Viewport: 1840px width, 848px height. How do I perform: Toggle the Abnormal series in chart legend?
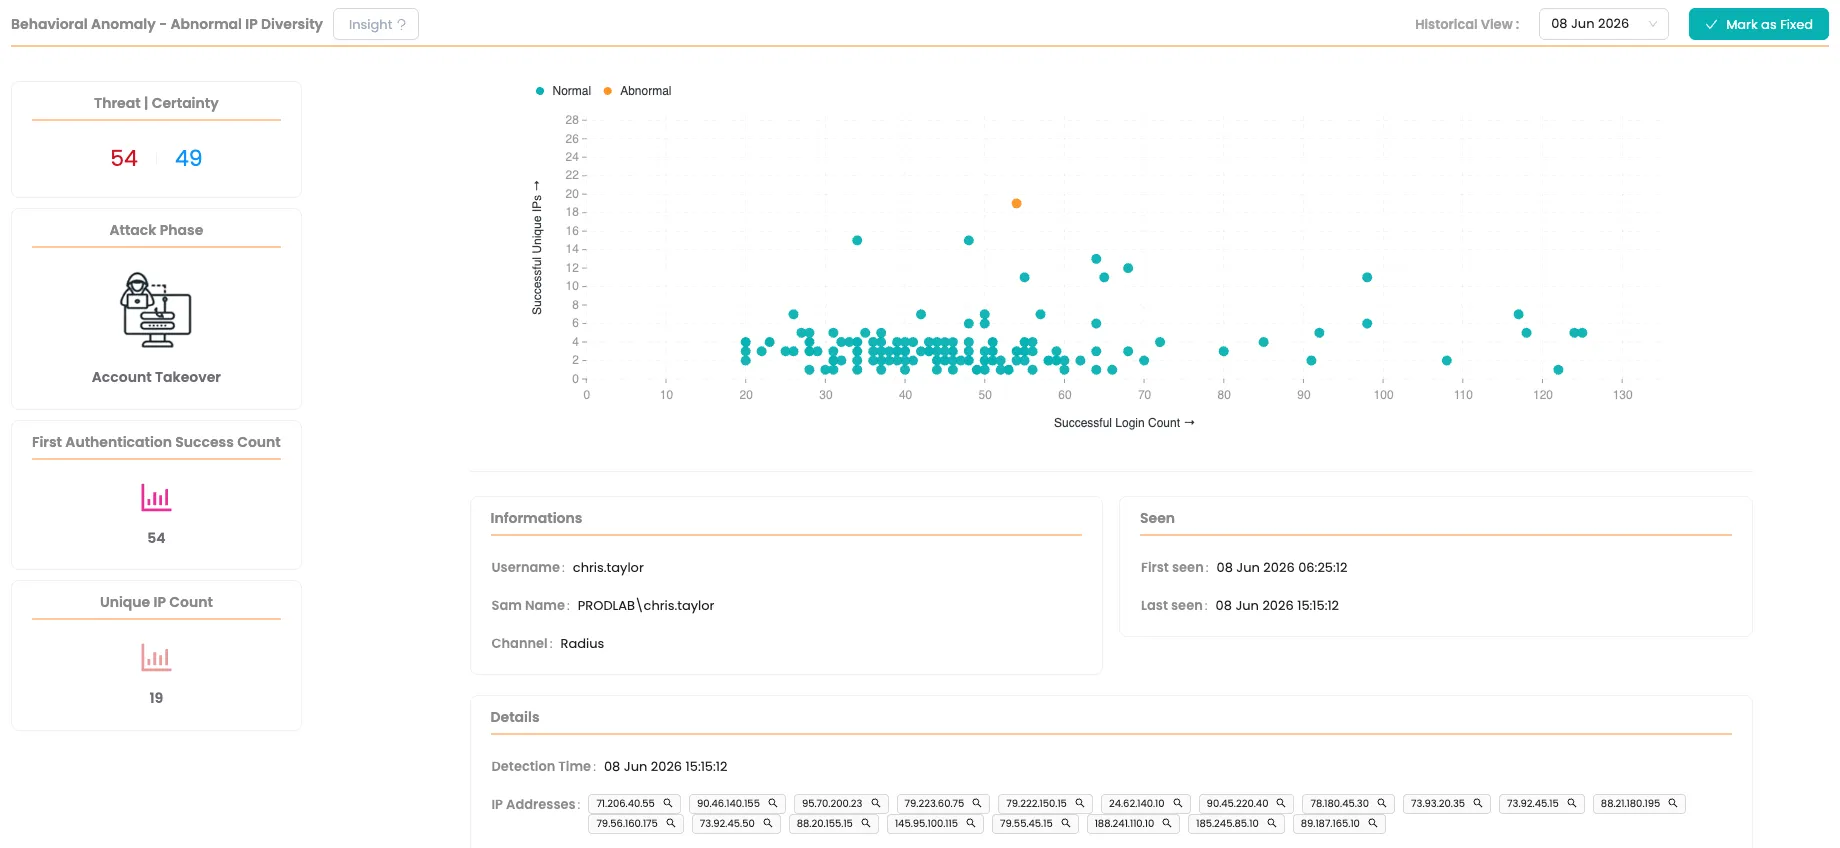(637, 91)
